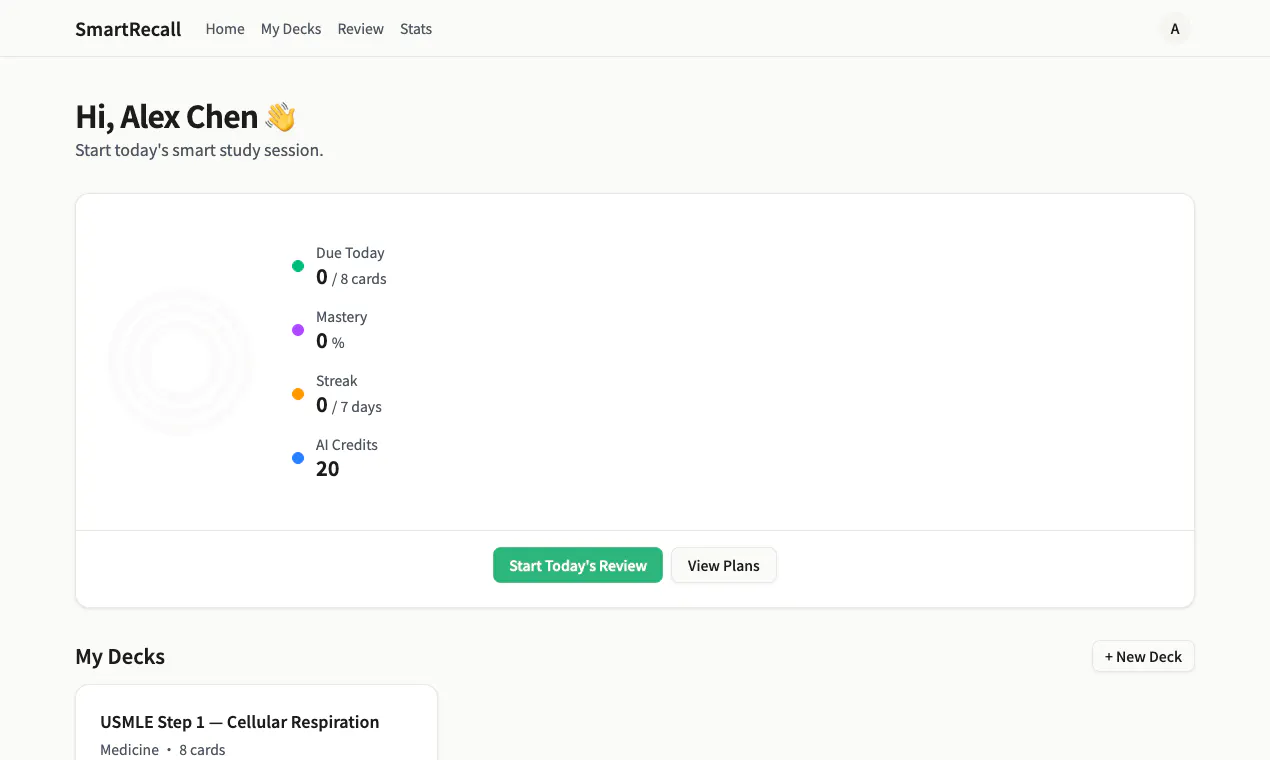
Task: Click the "/ 7 days" streak text
Action: 357,407
